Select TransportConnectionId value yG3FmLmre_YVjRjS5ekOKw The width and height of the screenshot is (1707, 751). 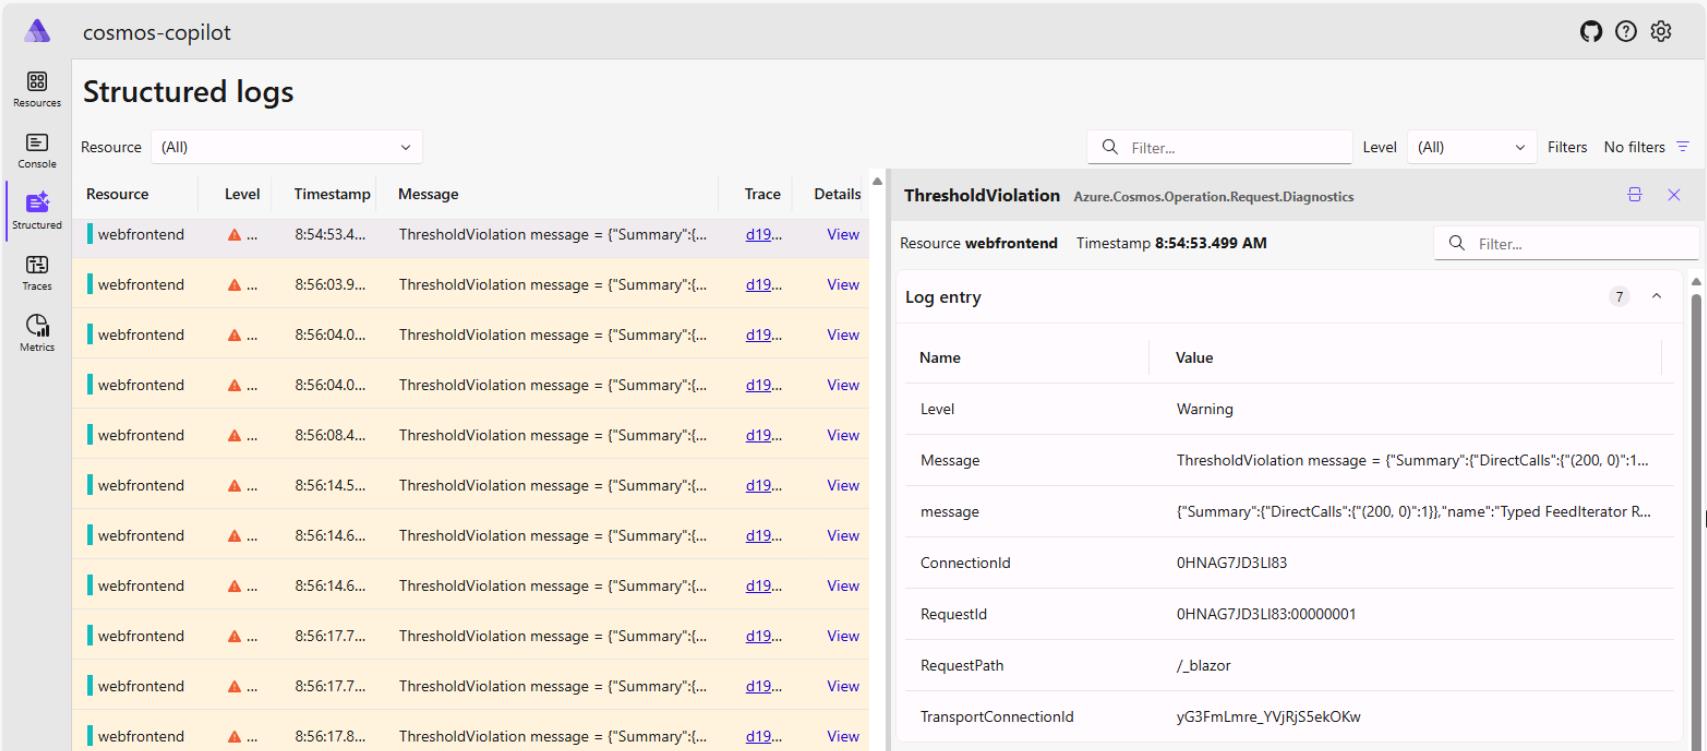(1268, 716)
